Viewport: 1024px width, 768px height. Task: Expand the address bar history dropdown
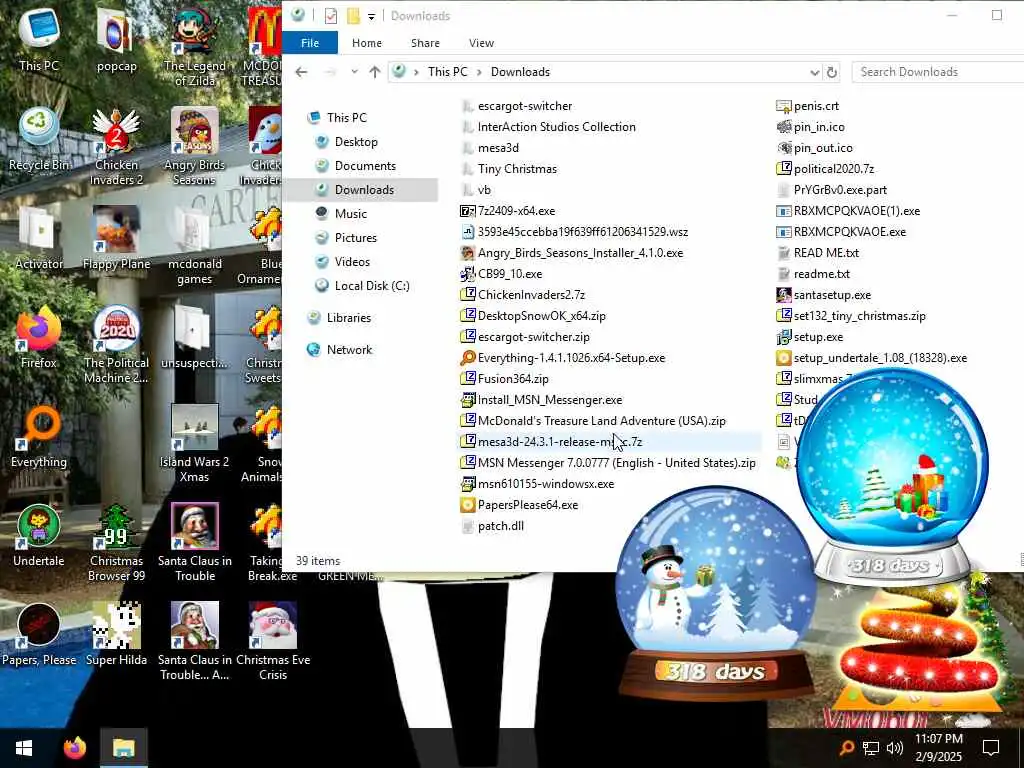814,72
